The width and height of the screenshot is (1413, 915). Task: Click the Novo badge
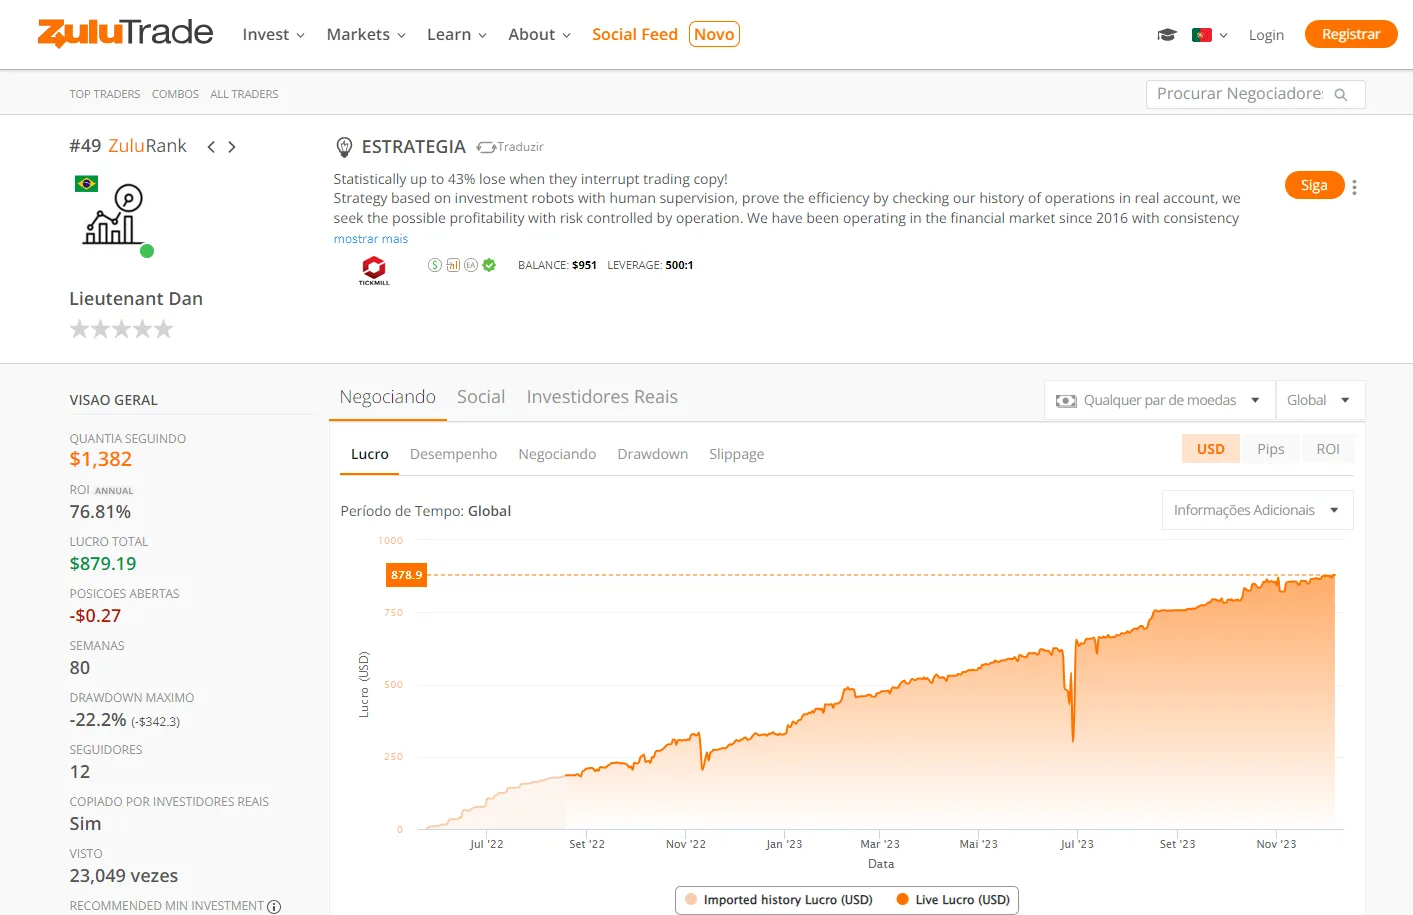click(714, 34)
